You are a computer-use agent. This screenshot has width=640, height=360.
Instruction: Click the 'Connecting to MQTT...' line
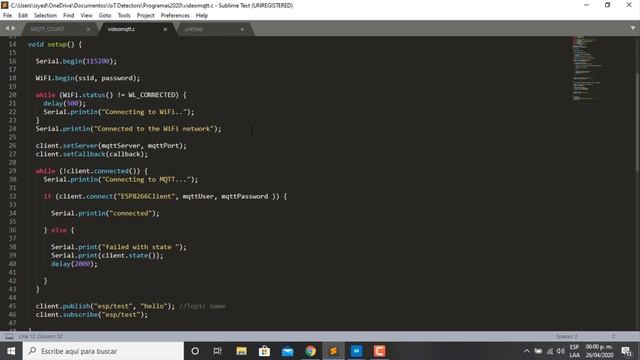pos(121,180)
